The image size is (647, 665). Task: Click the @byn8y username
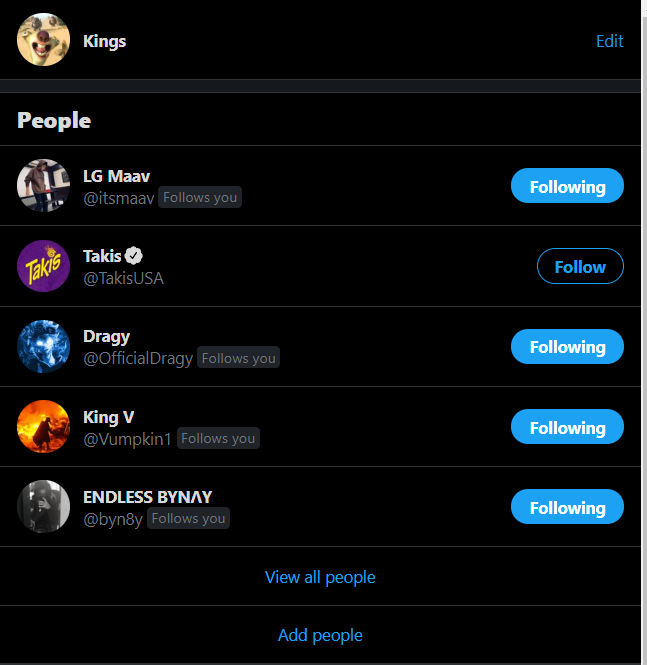click(112, 518)
